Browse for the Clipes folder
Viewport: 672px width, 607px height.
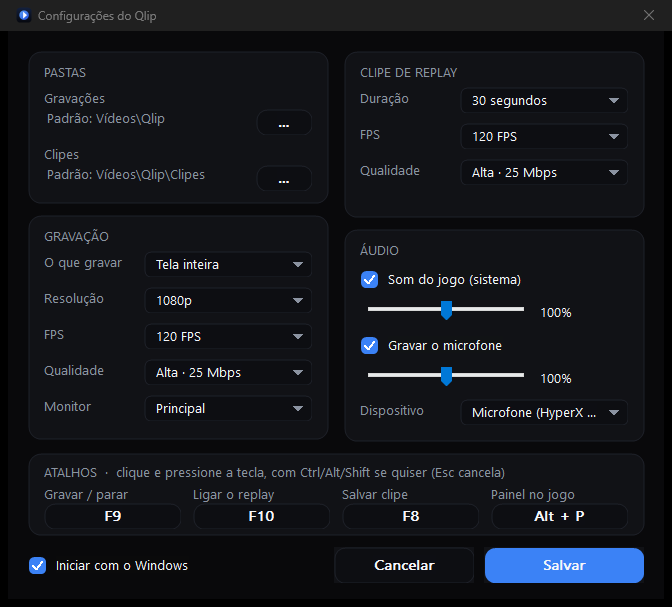pos(284,178)
